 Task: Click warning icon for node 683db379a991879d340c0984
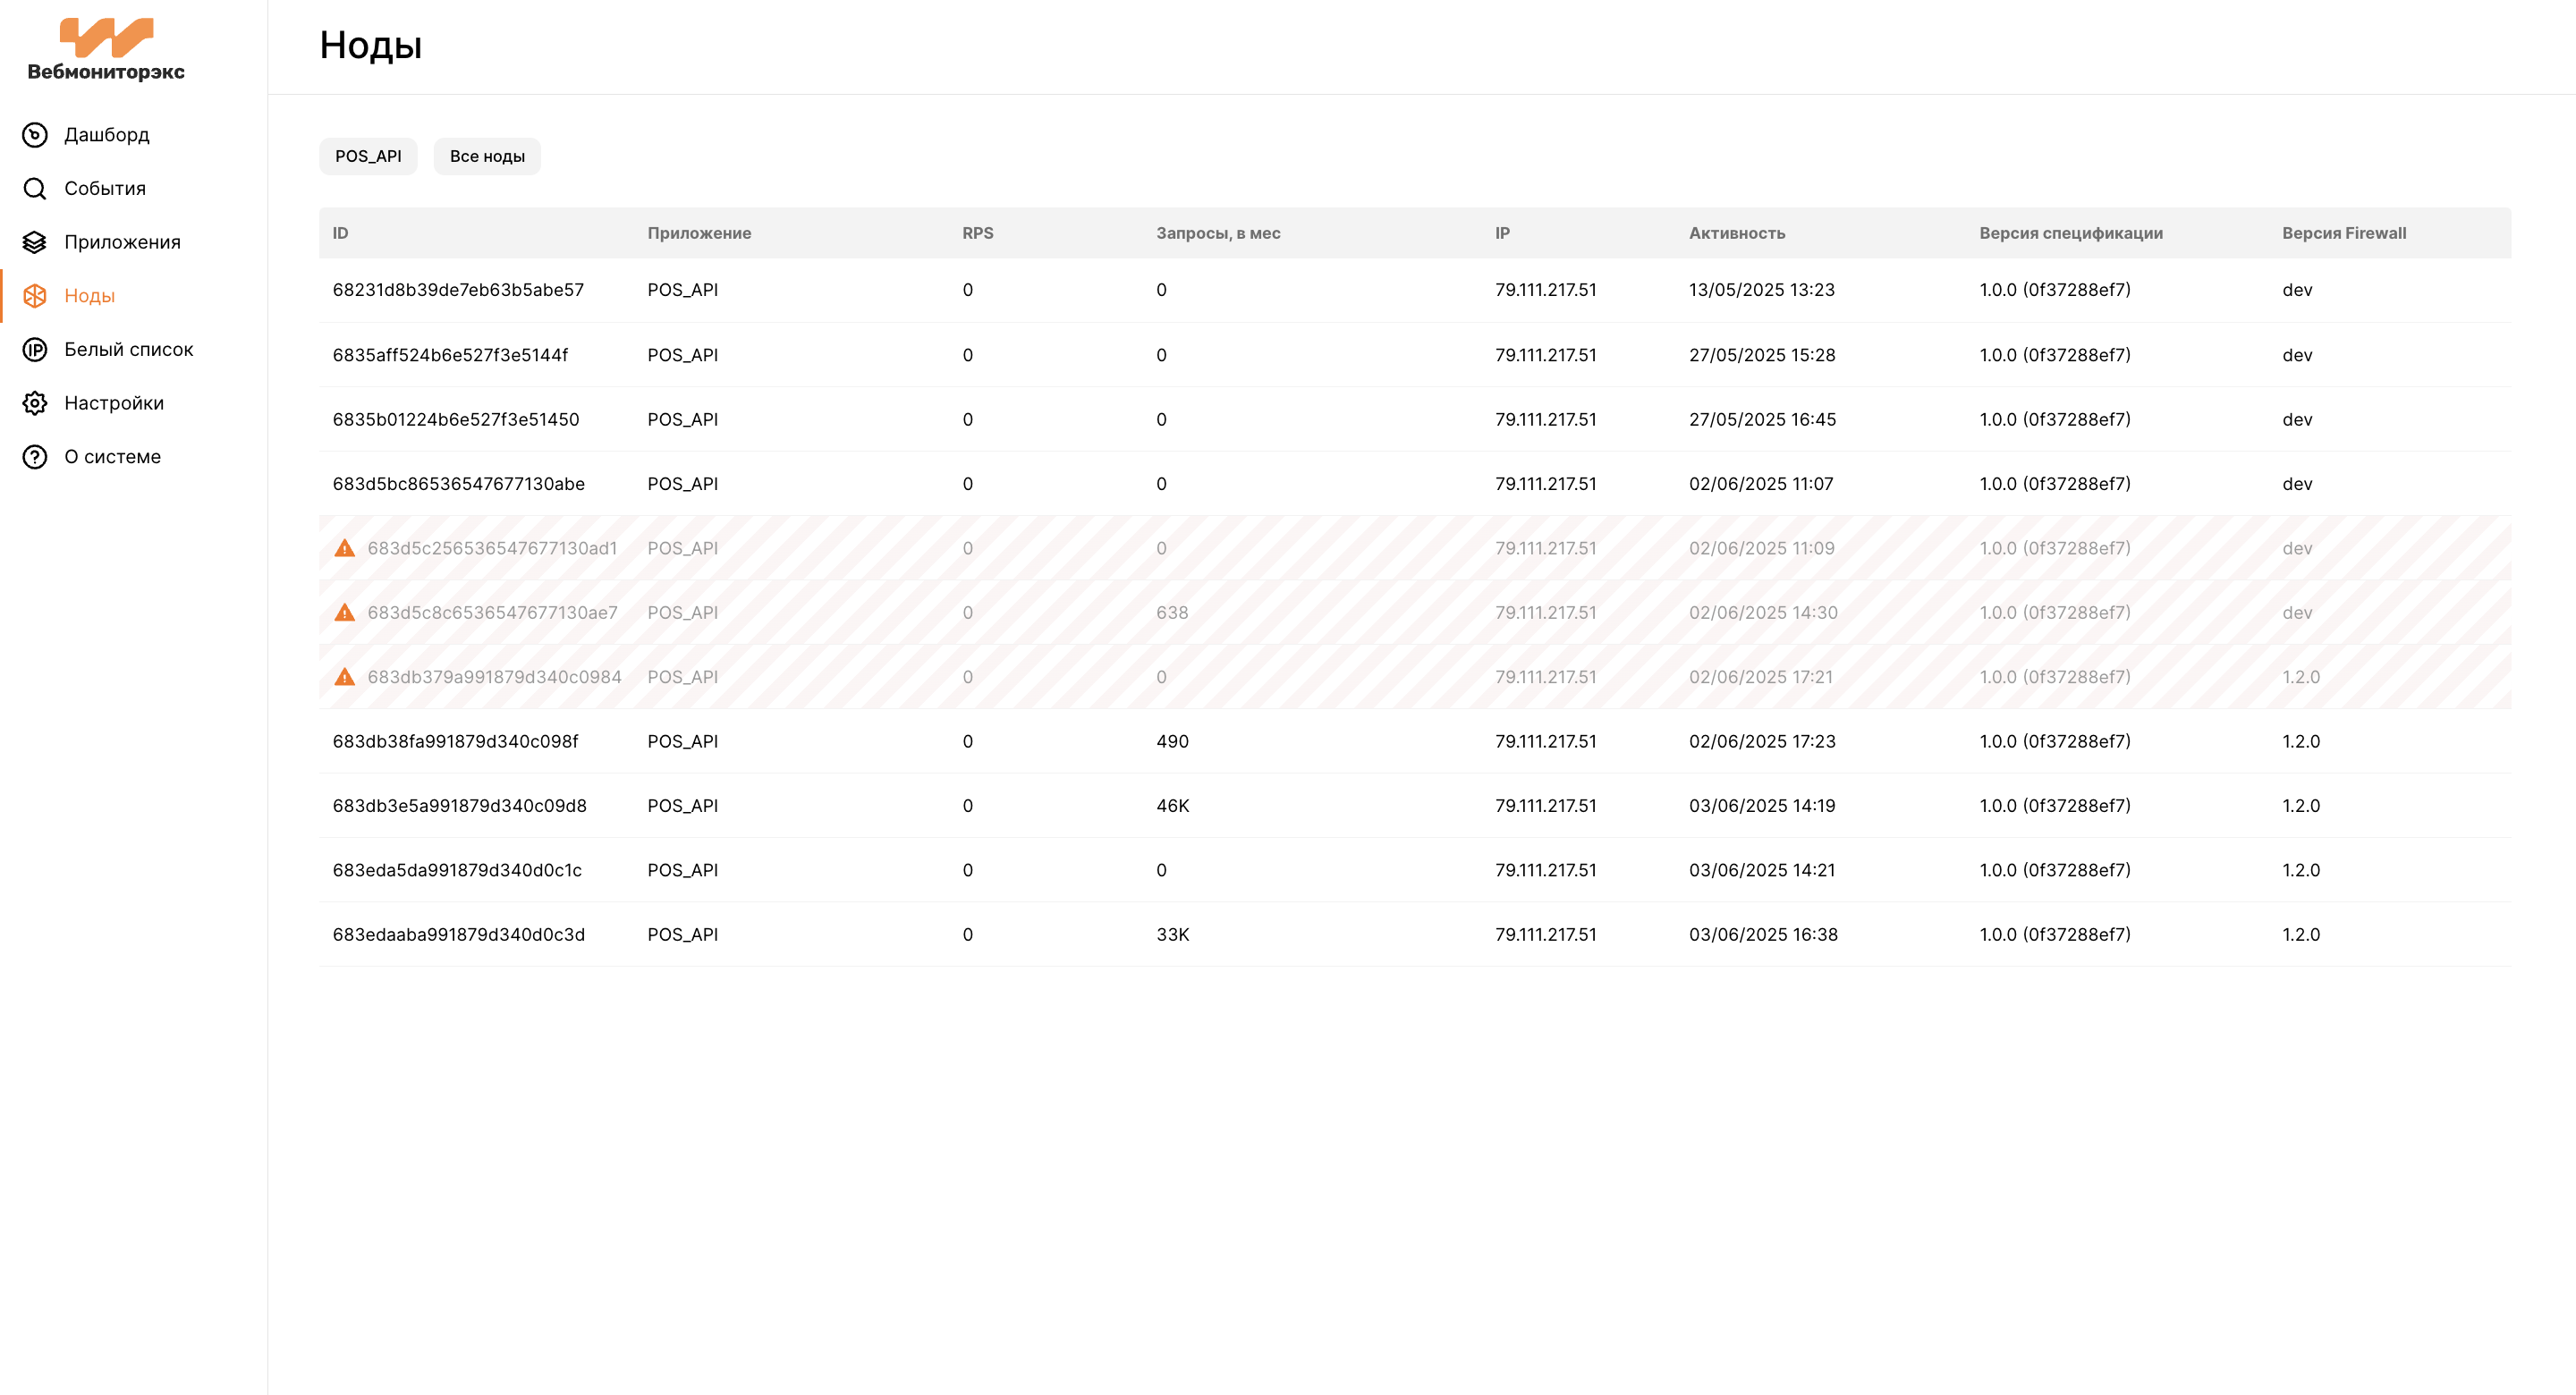coord(345,677)
